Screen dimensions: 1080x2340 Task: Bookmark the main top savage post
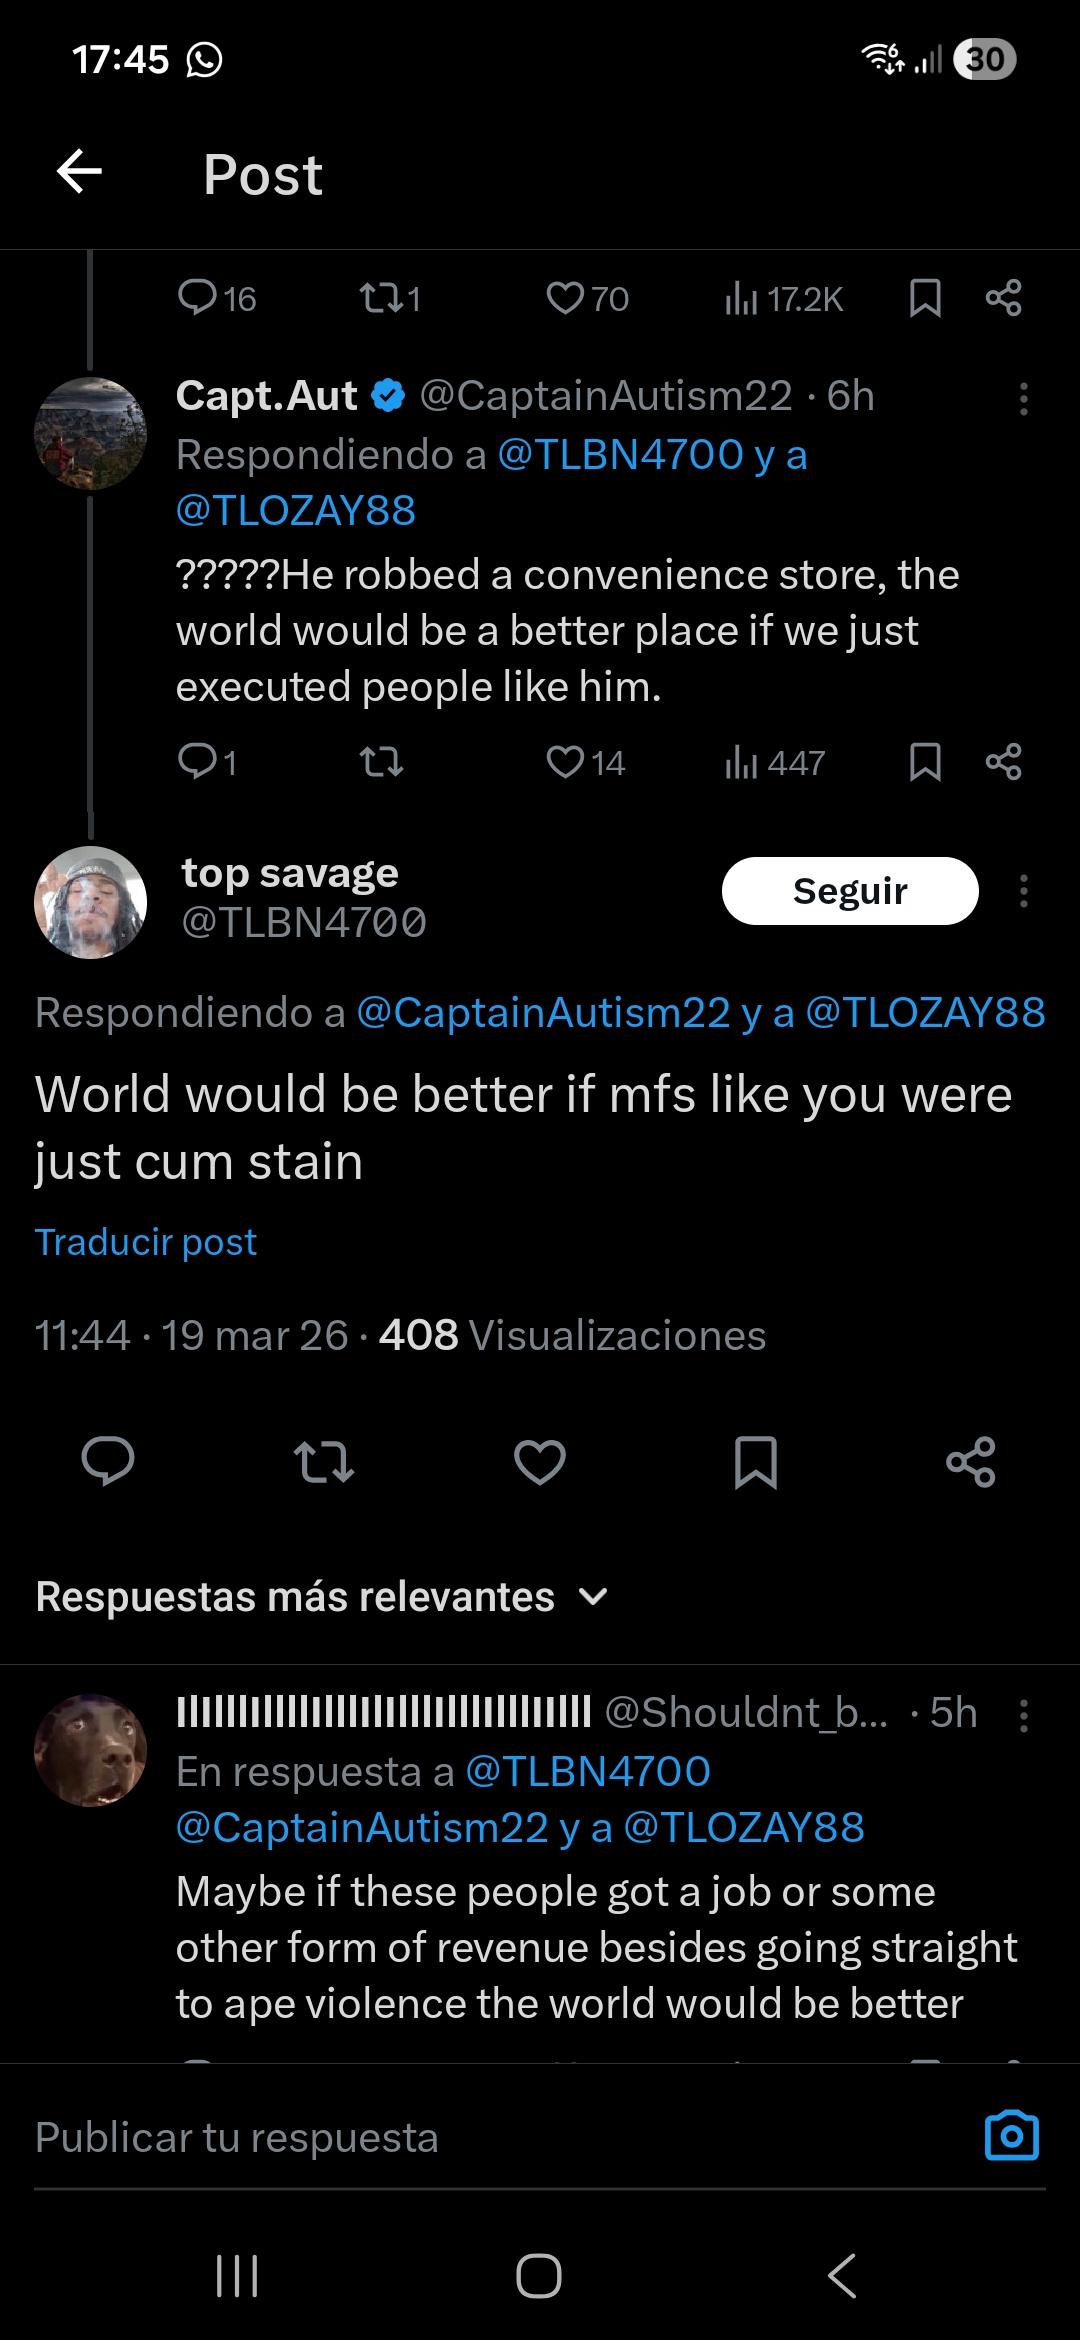(x=755, y=1462)
